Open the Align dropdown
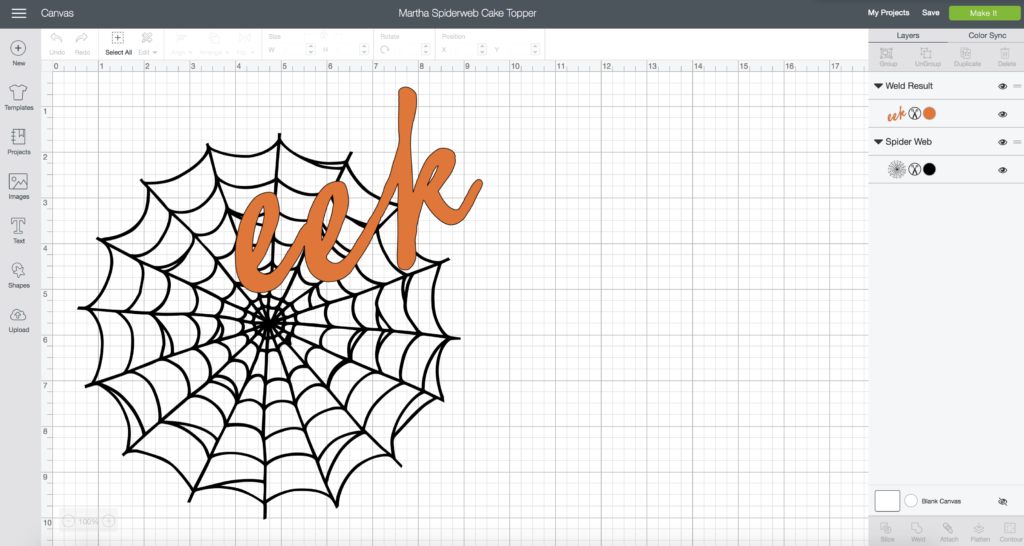 182,44
